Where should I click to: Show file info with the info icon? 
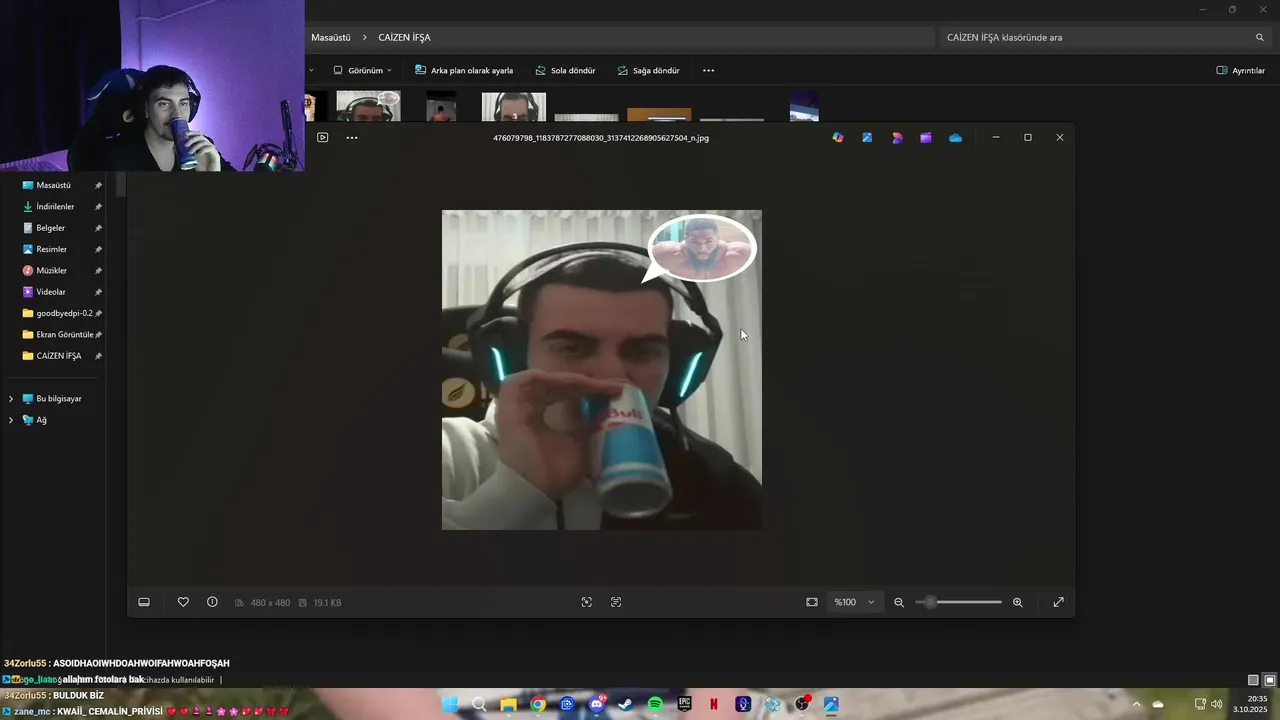pos(212,602)
